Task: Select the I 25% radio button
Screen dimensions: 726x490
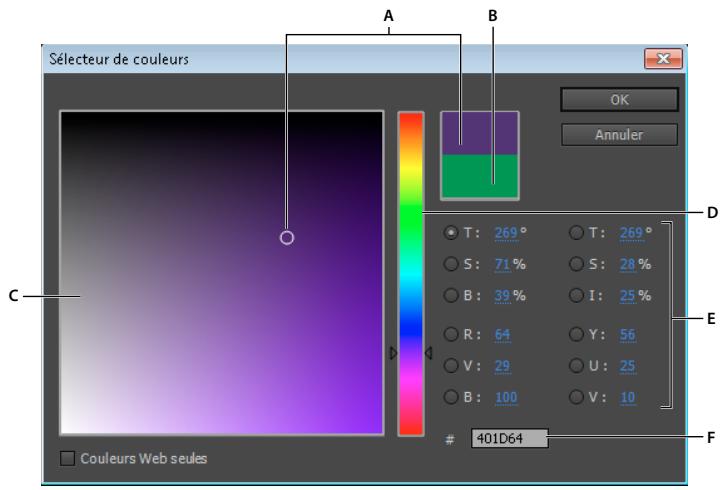Action: pyautogui.click(x=576, y=295)
